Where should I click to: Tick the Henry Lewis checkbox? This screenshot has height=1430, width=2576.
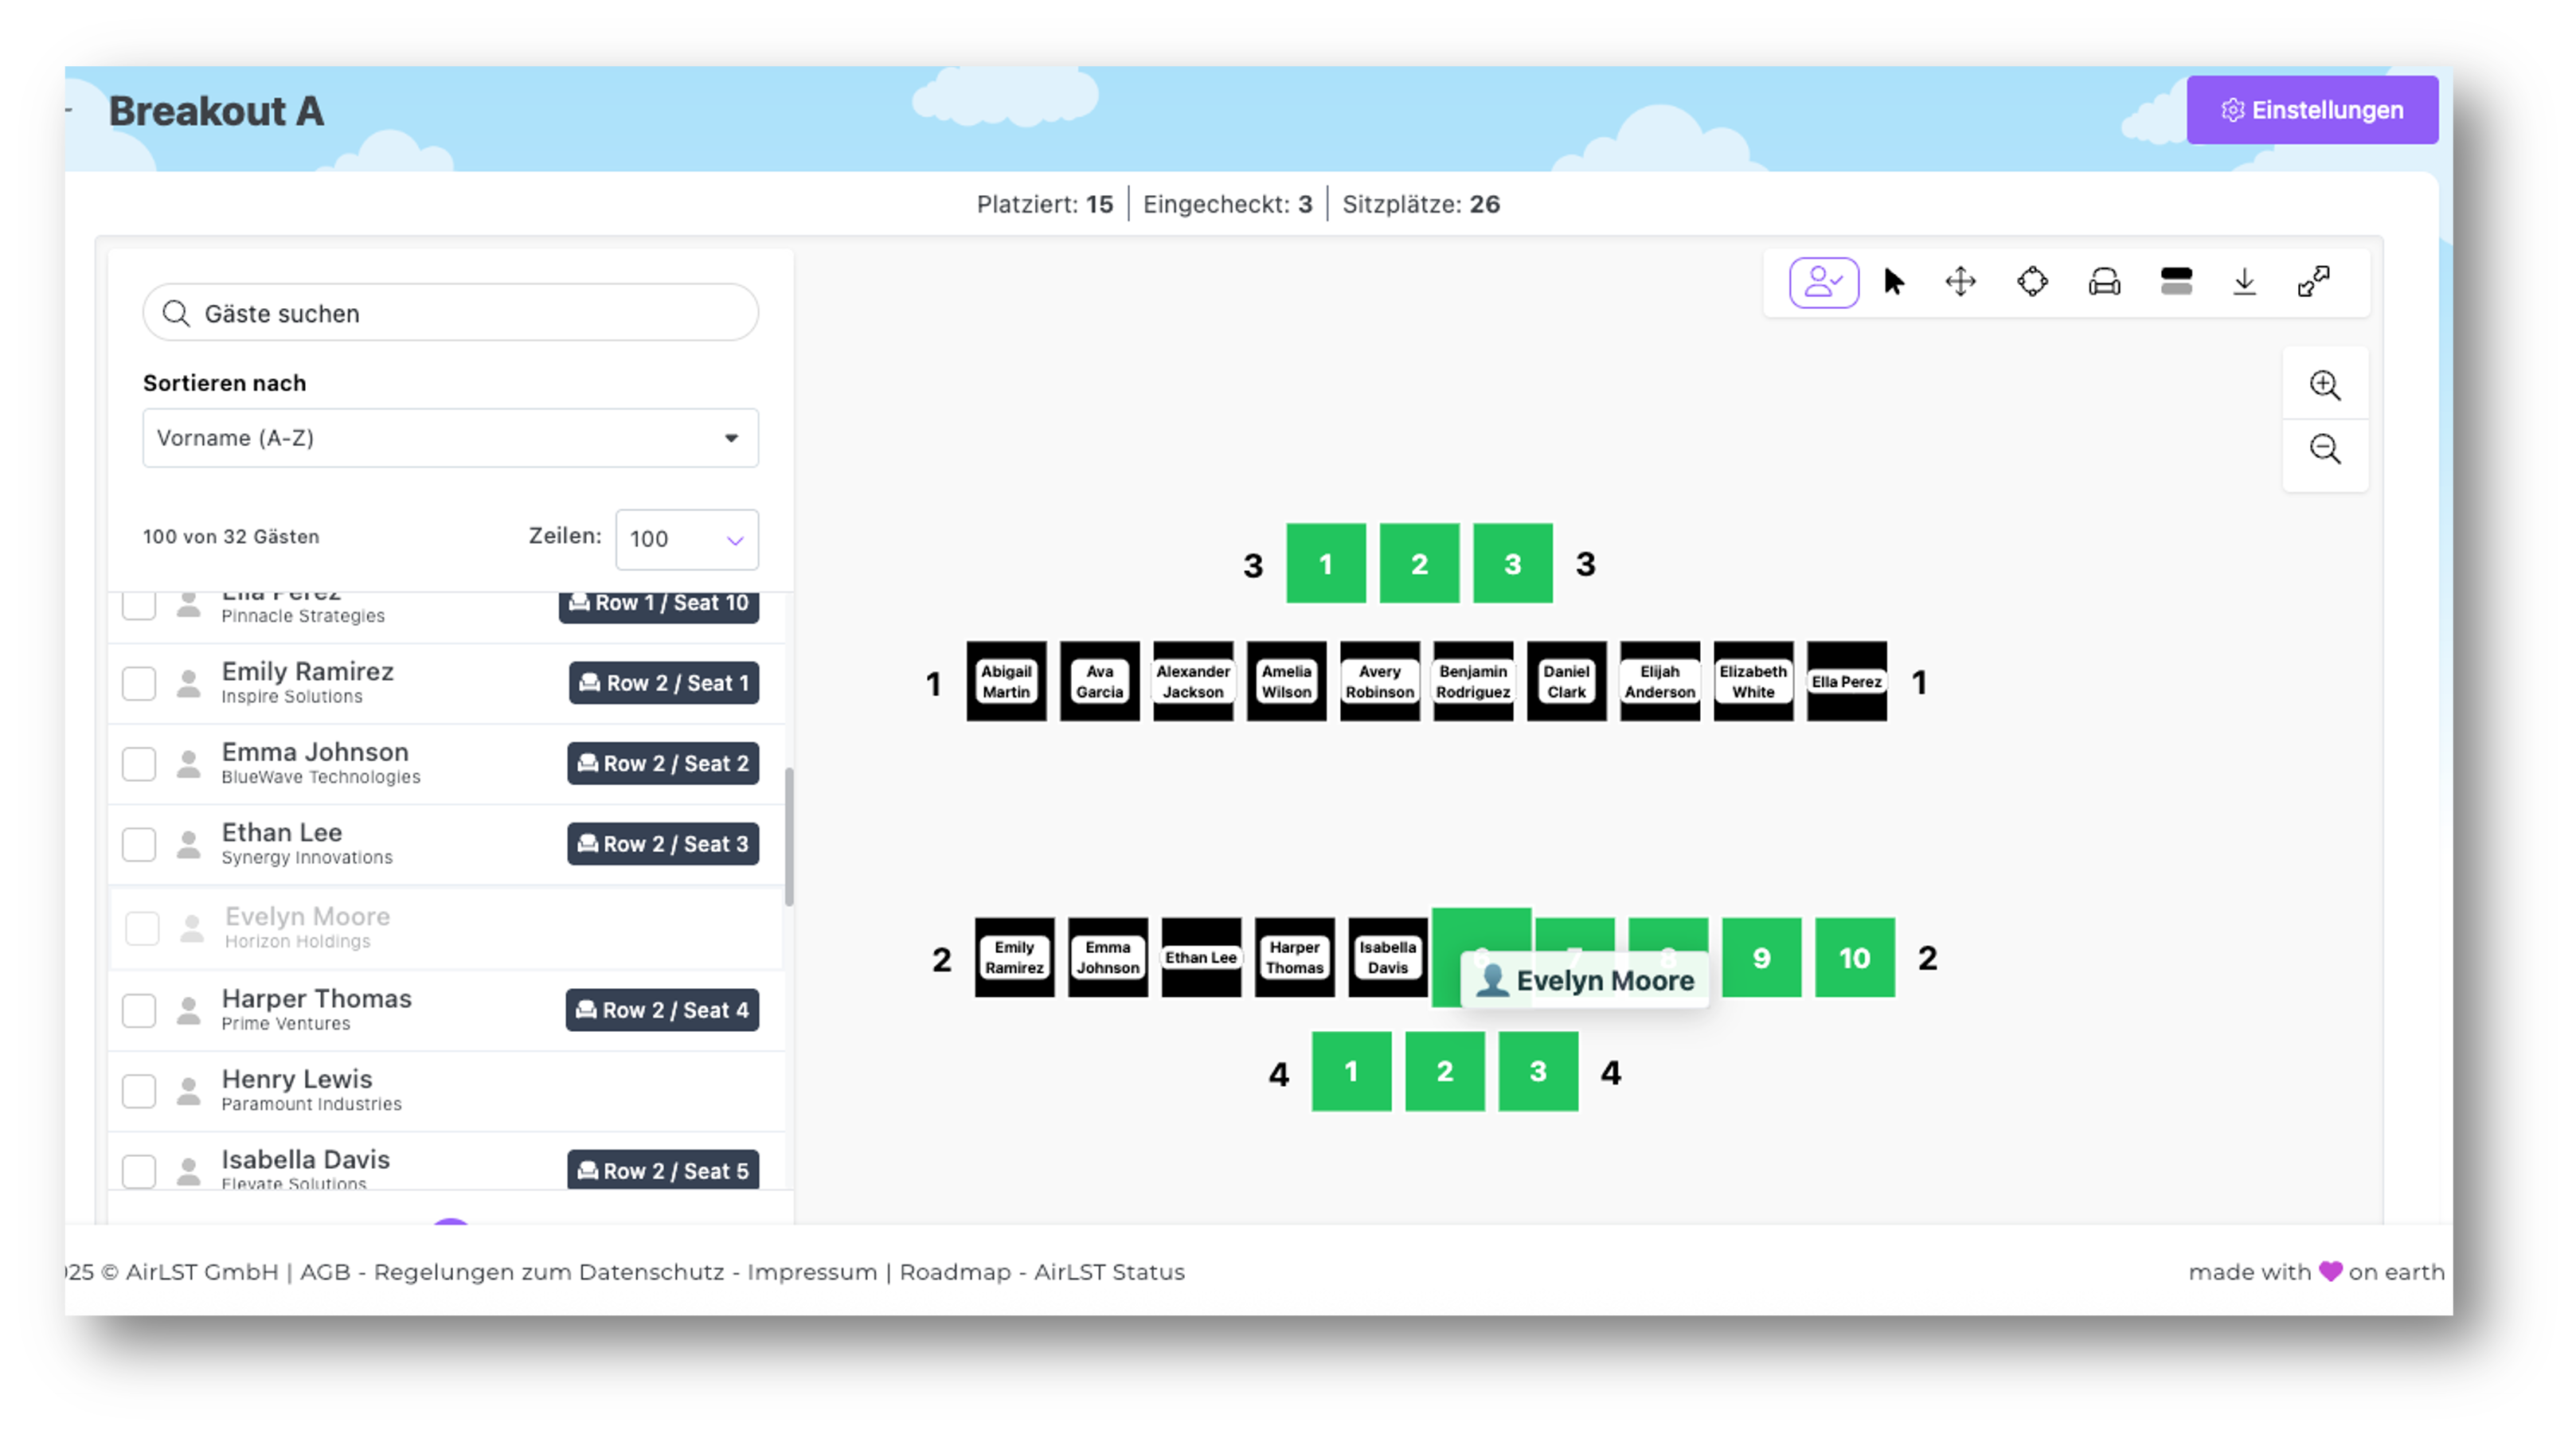pos(139,1091)
